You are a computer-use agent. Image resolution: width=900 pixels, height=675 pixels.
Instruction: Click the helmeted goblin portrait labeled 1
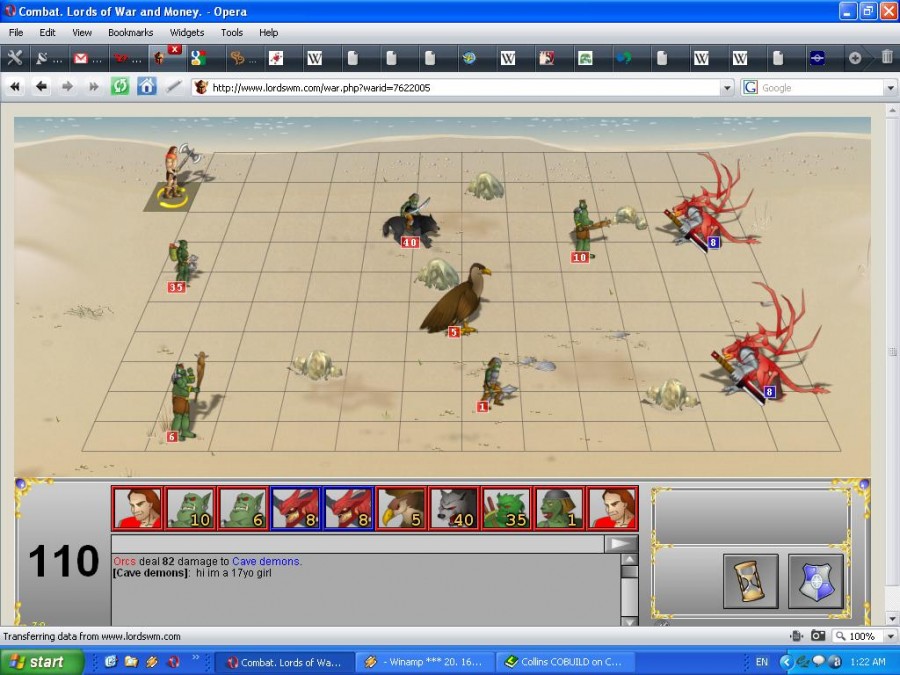pyautogui.click(x=560, y=508)
